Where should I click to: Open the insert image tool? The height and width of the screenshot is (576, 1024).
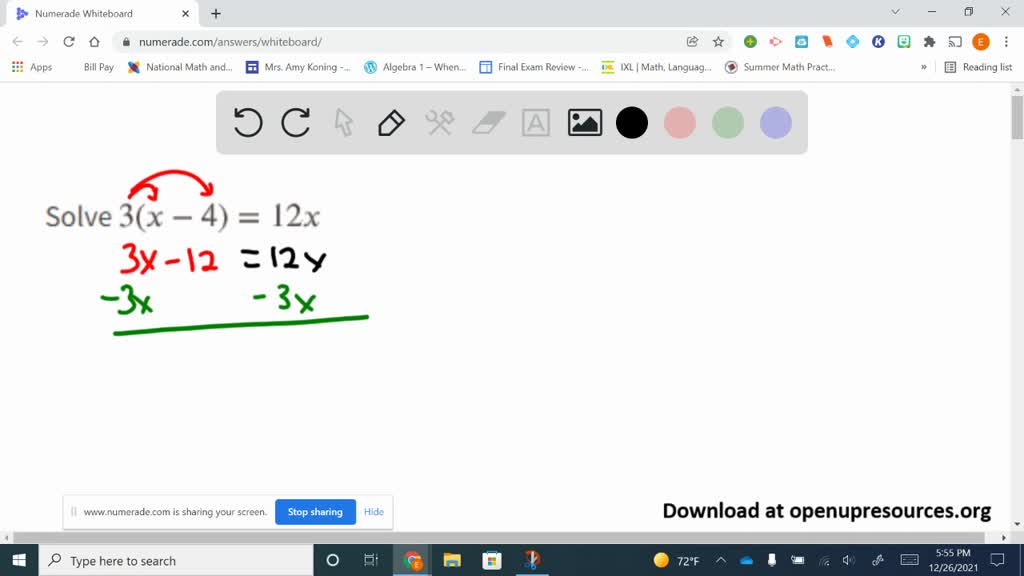584,122
